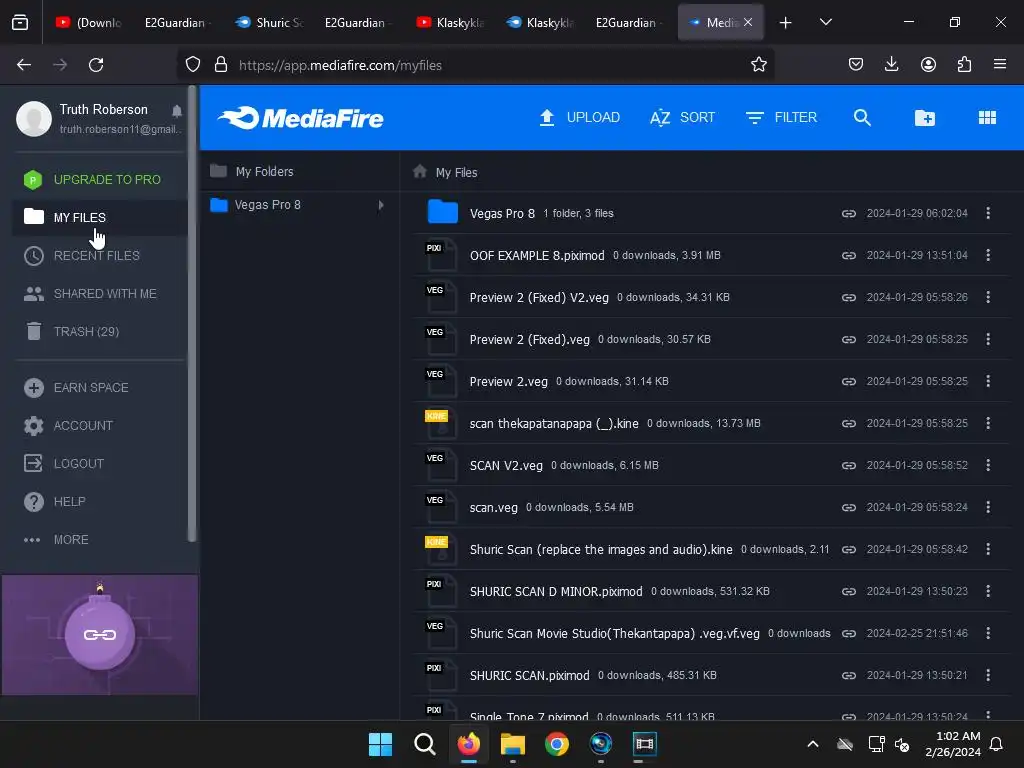1024x768 pixels.
Task: Create a new folder with the folder-plus icon
Action: pos(924,118)
